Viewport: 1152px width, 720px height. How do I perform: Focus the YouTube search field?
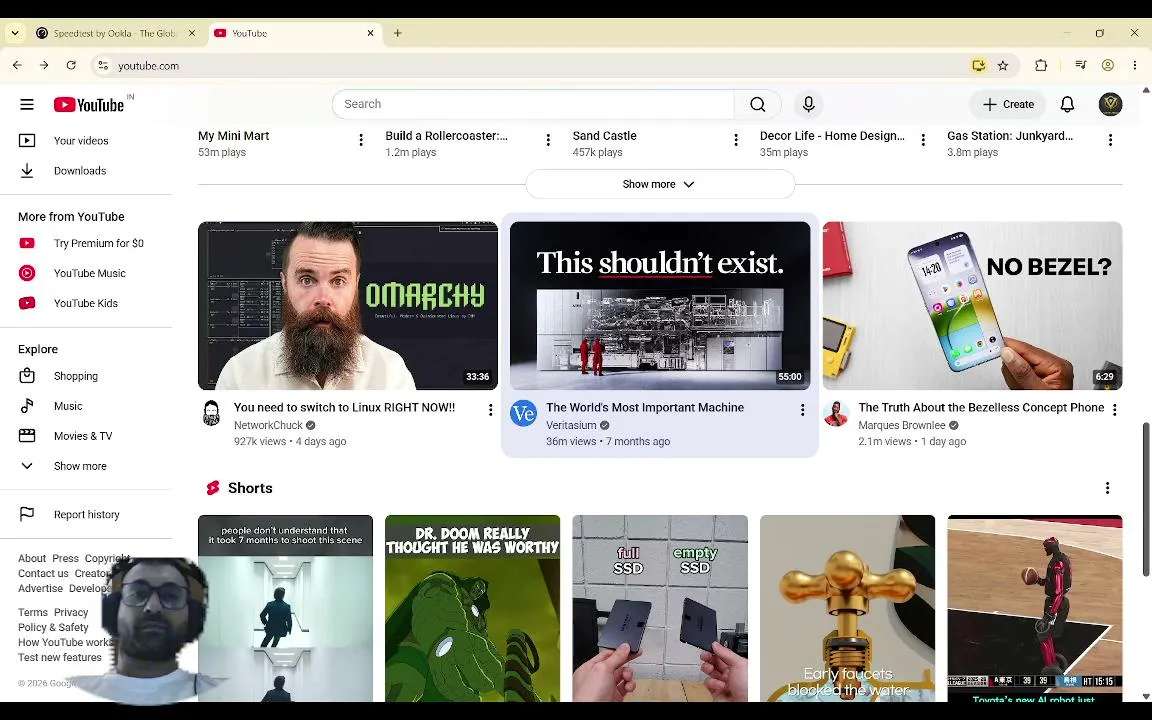tap(533, 104)
